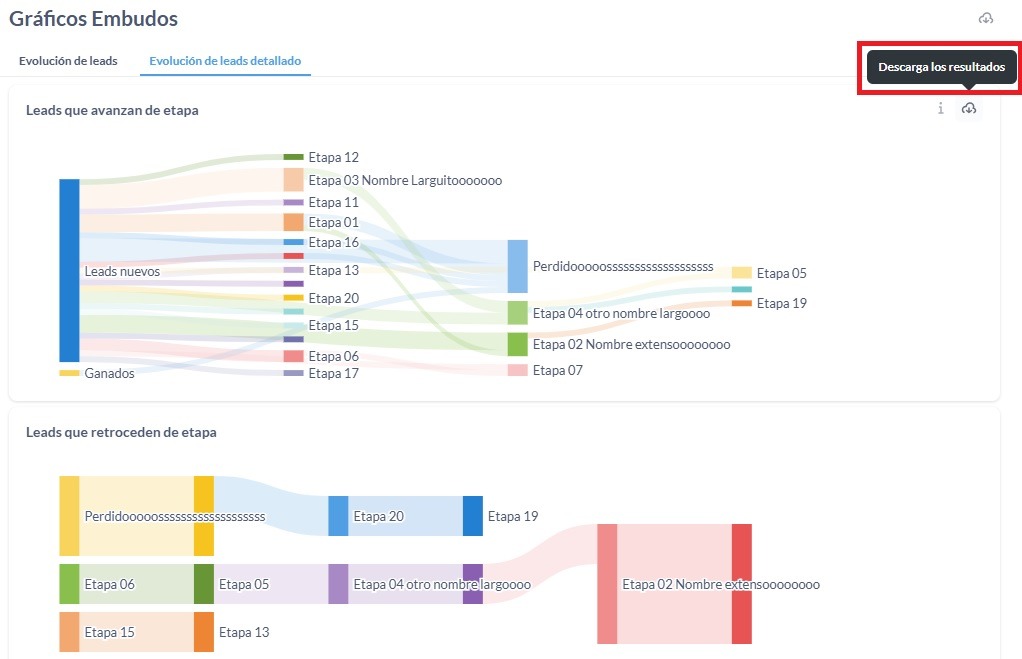Select the blue Etapa 20 node in bottom chart
The width and height of the screenshot is (1022, 659).
338,516
